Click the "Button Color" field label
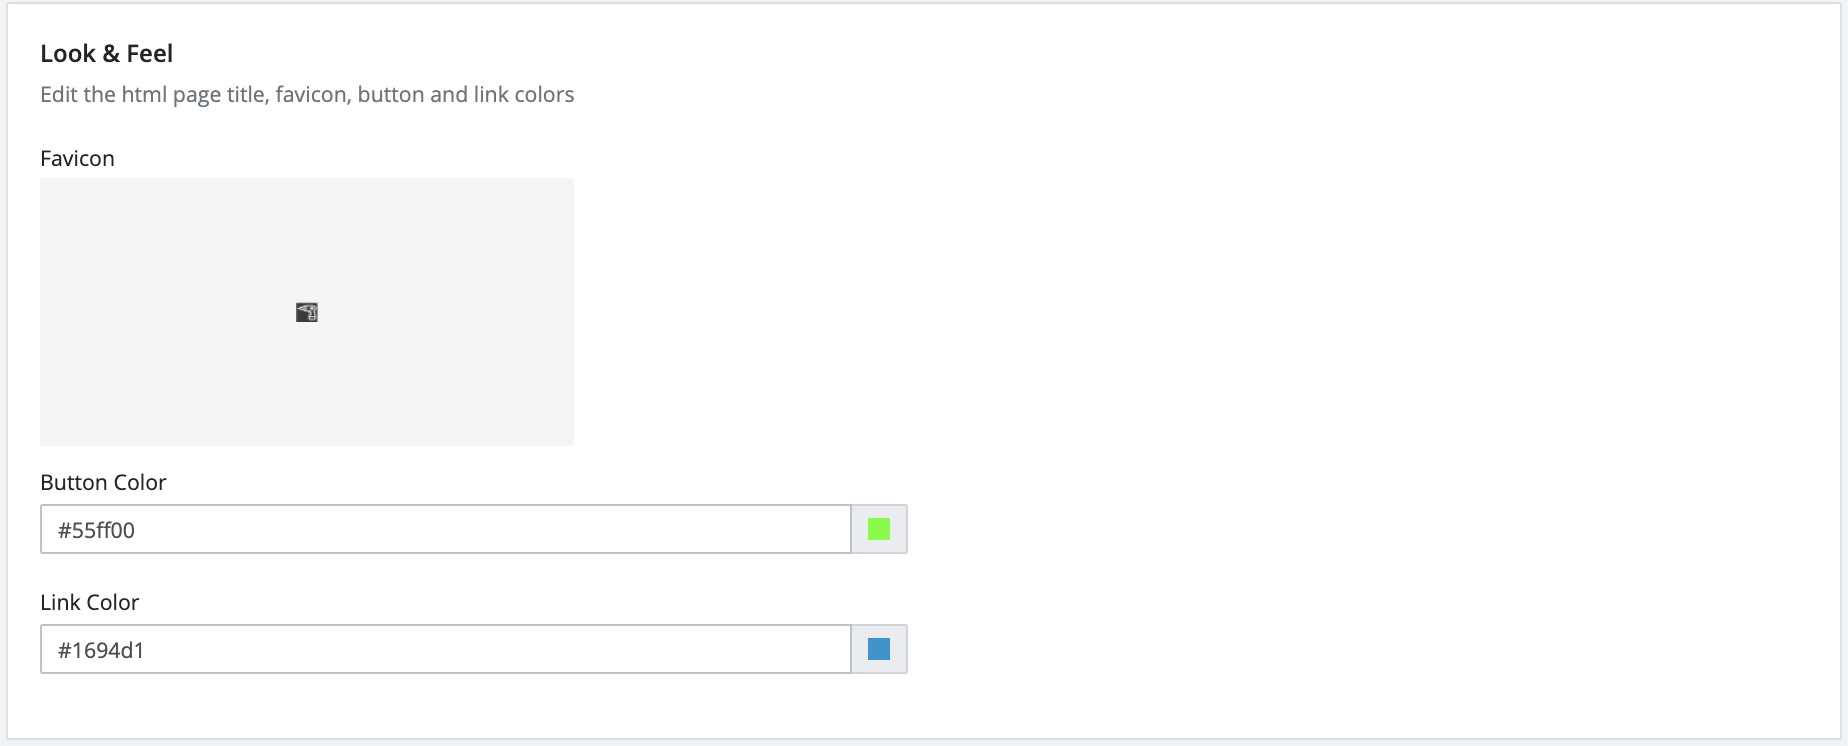The width and height of the screenshot is (1848, 746). (103, 482)
